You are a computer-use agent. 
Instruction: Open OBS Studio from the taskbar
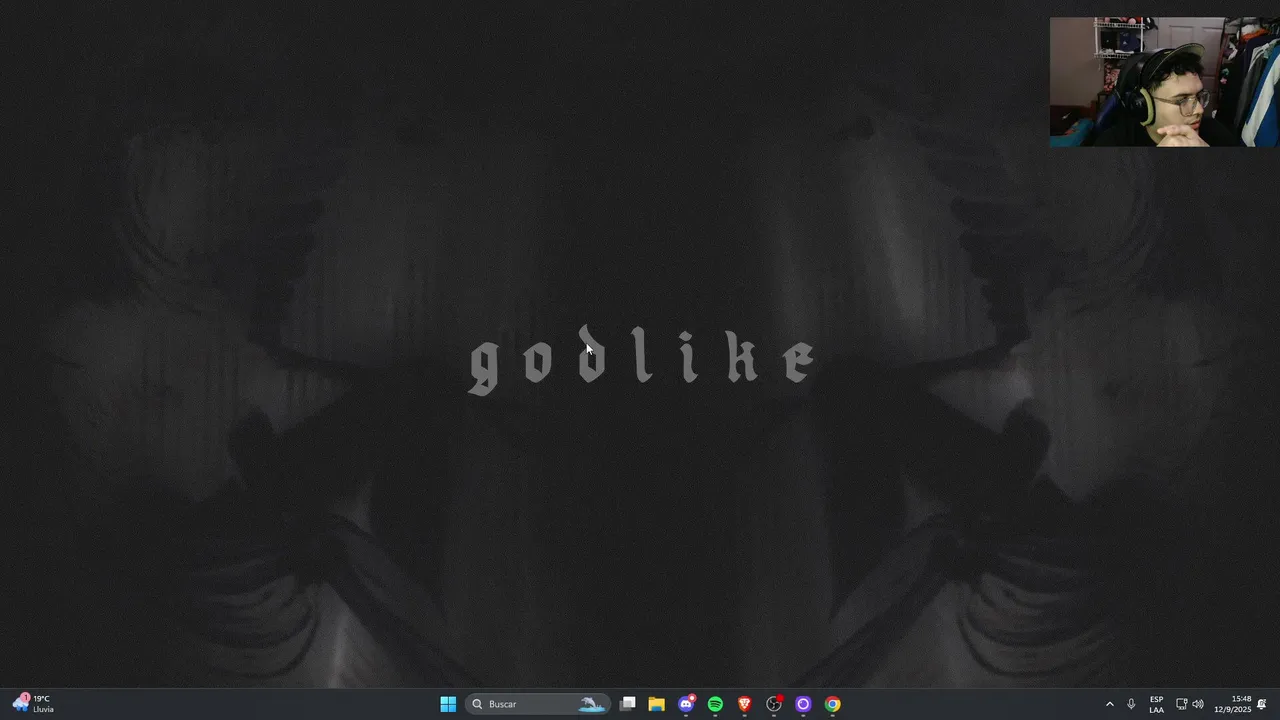coord(774,704)
